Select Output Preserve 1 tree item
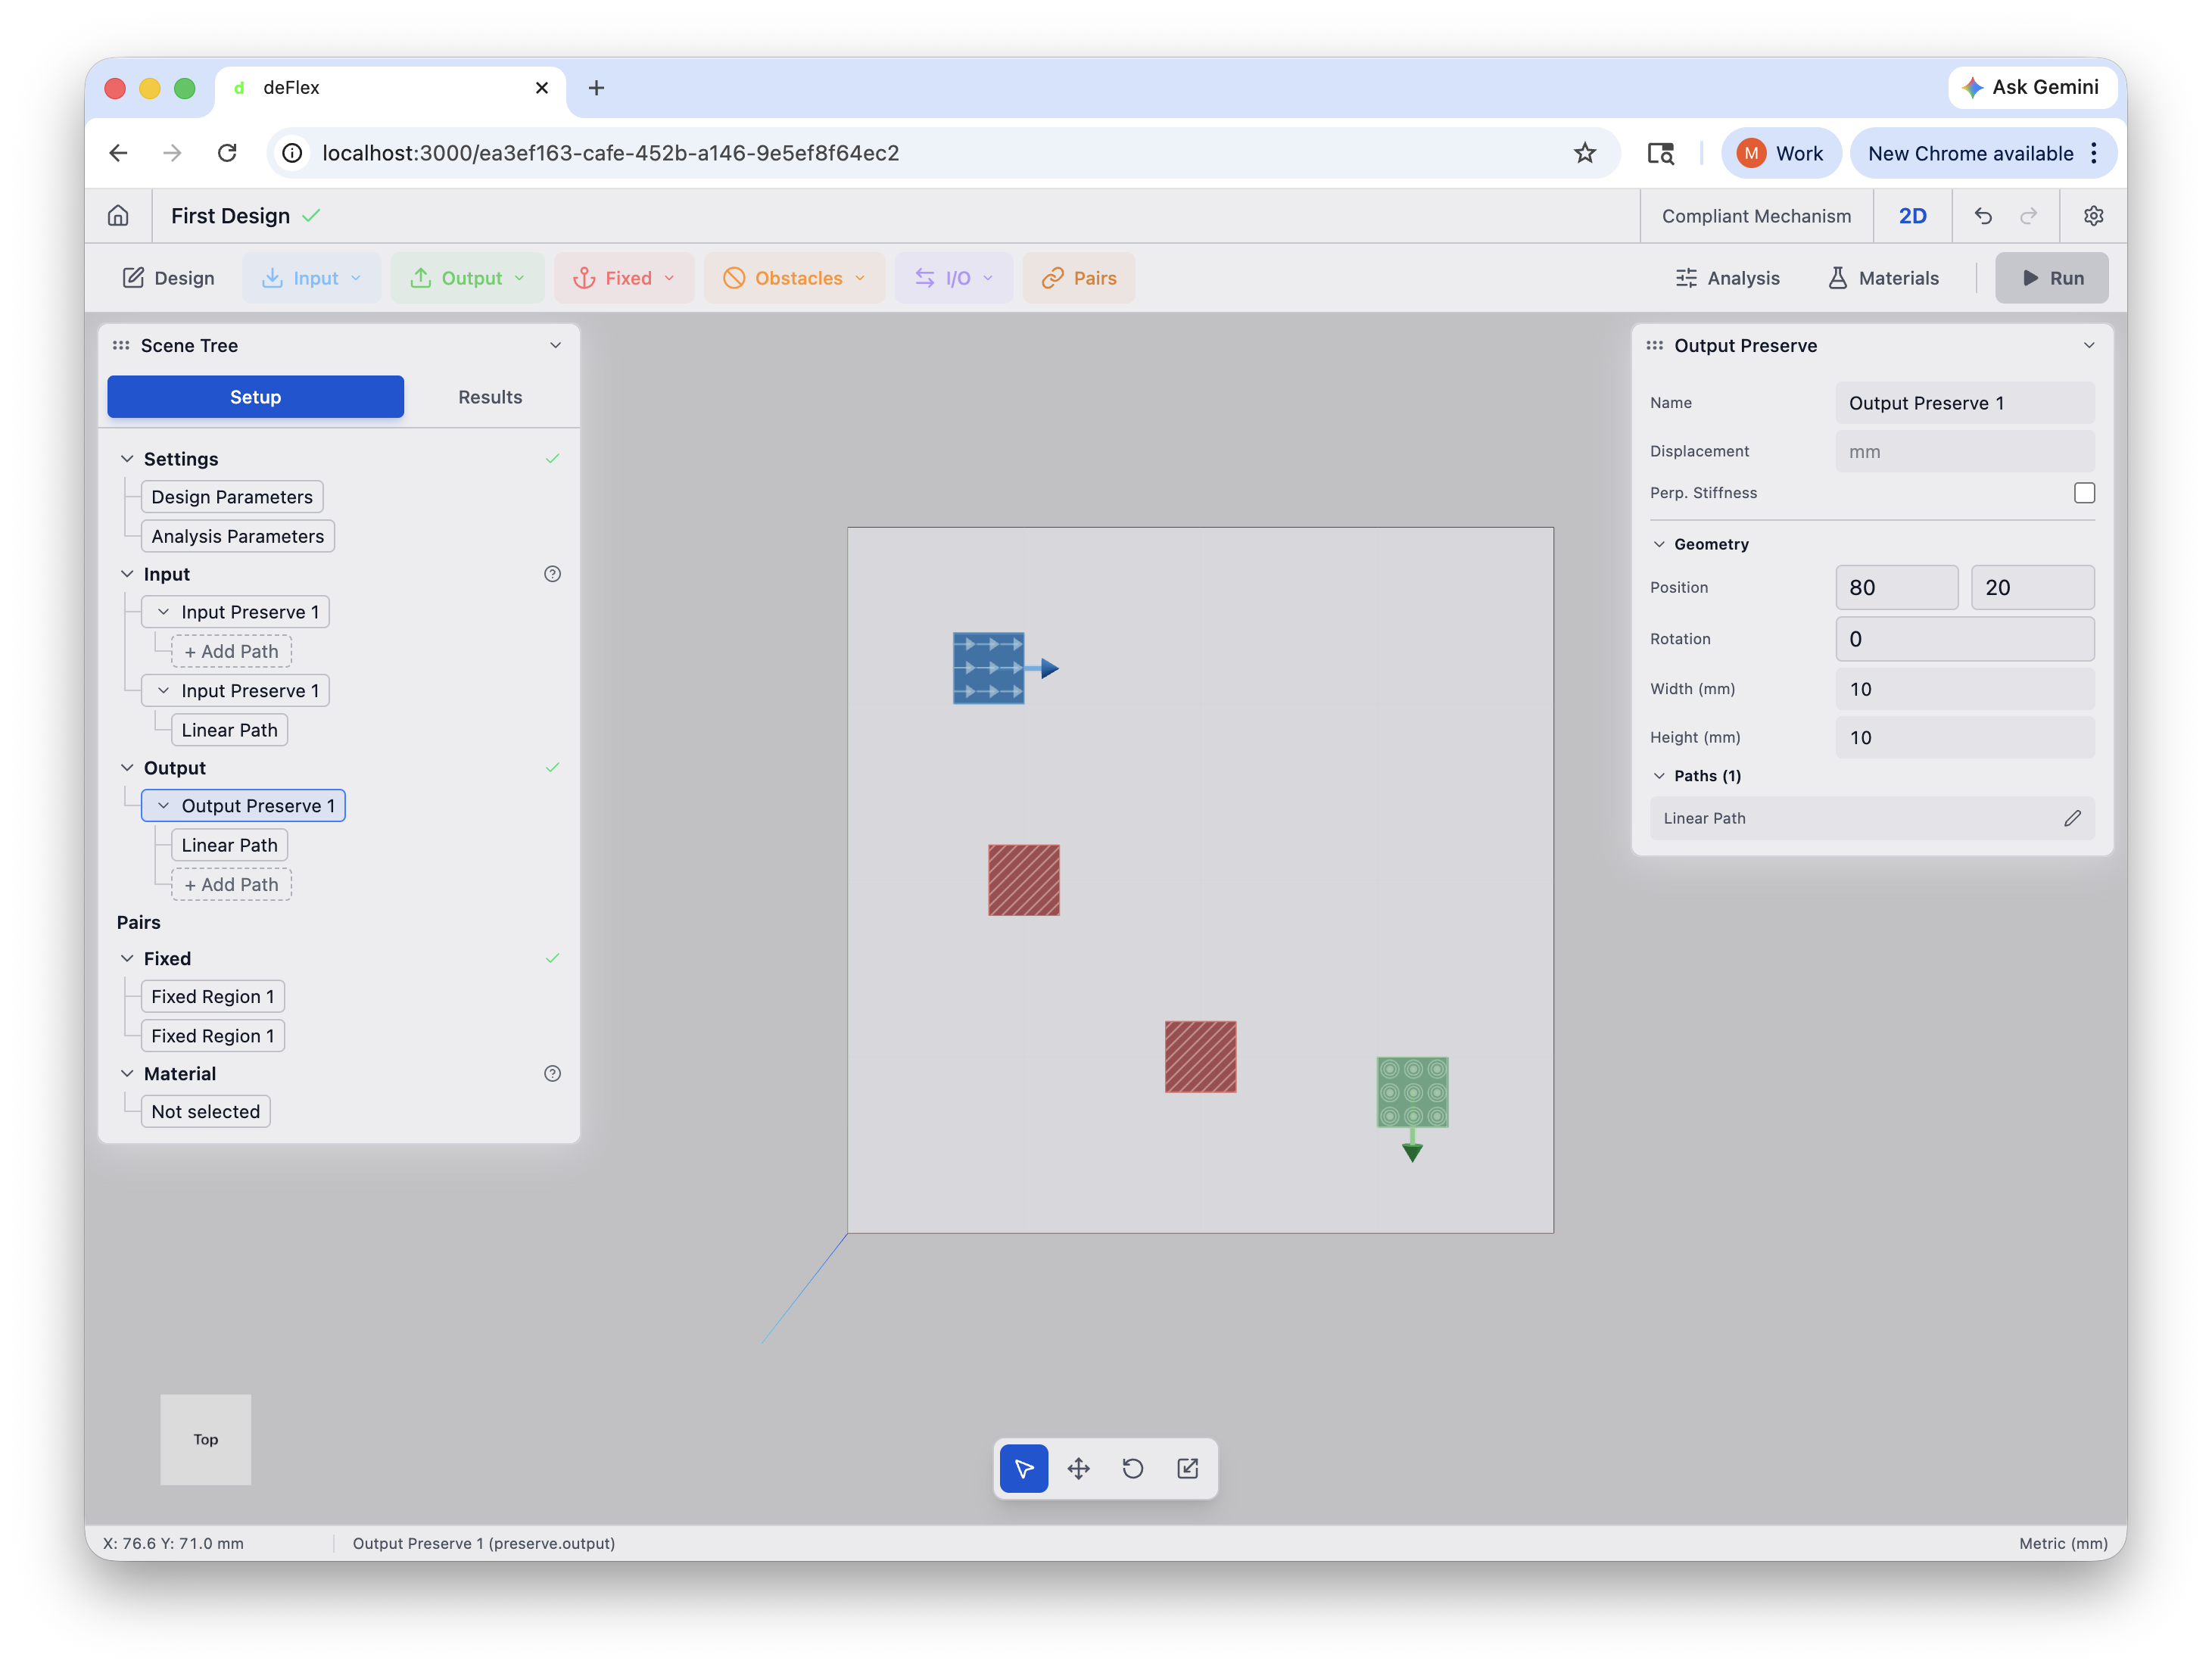2212x1673 pixels. [243, 806]
